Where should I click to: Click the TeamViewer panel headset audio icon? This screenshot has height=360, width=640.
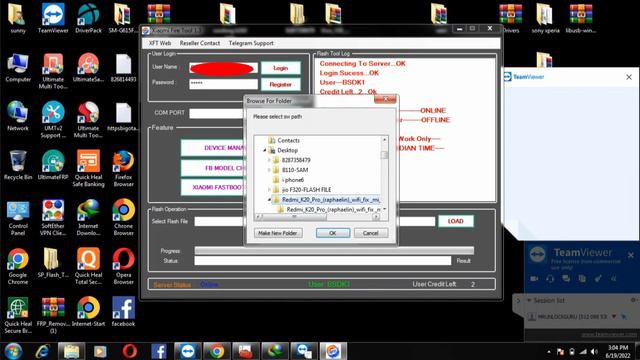550,279
